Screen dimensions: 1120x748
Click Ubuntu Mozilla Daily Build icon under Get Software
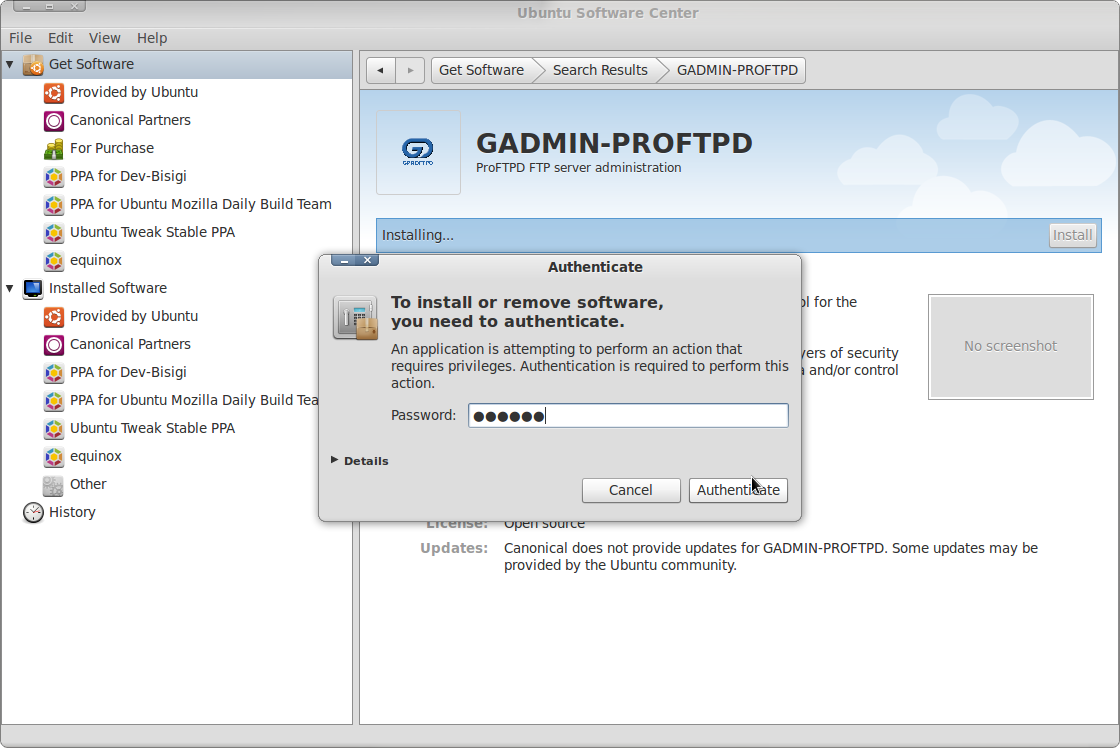[54, 205]
